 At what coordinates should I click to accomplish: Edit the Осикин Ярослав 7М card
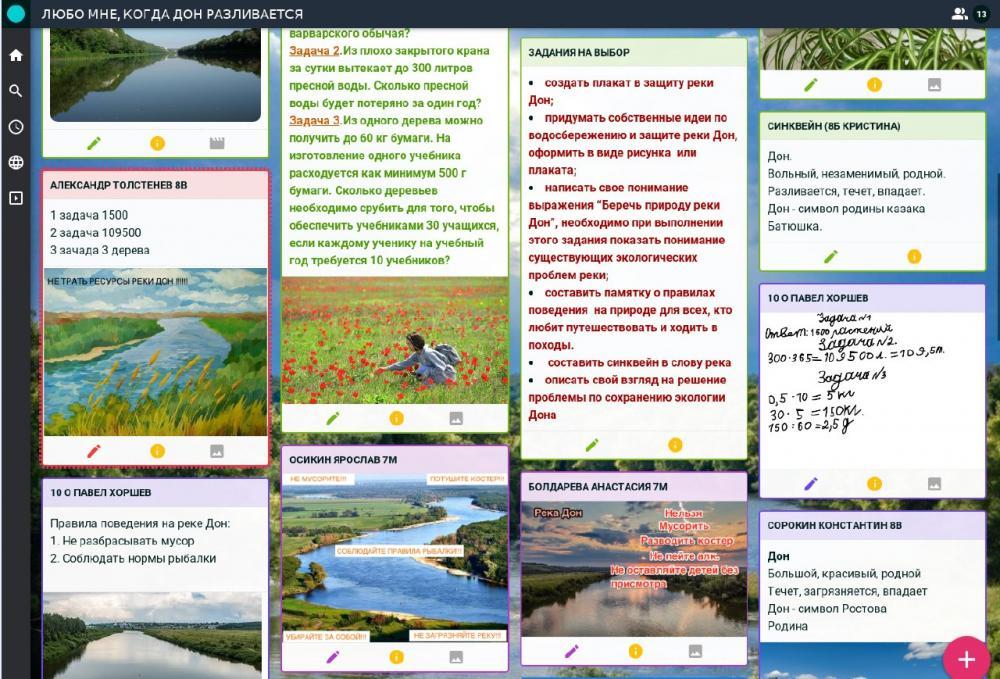(x=333, y=657)
